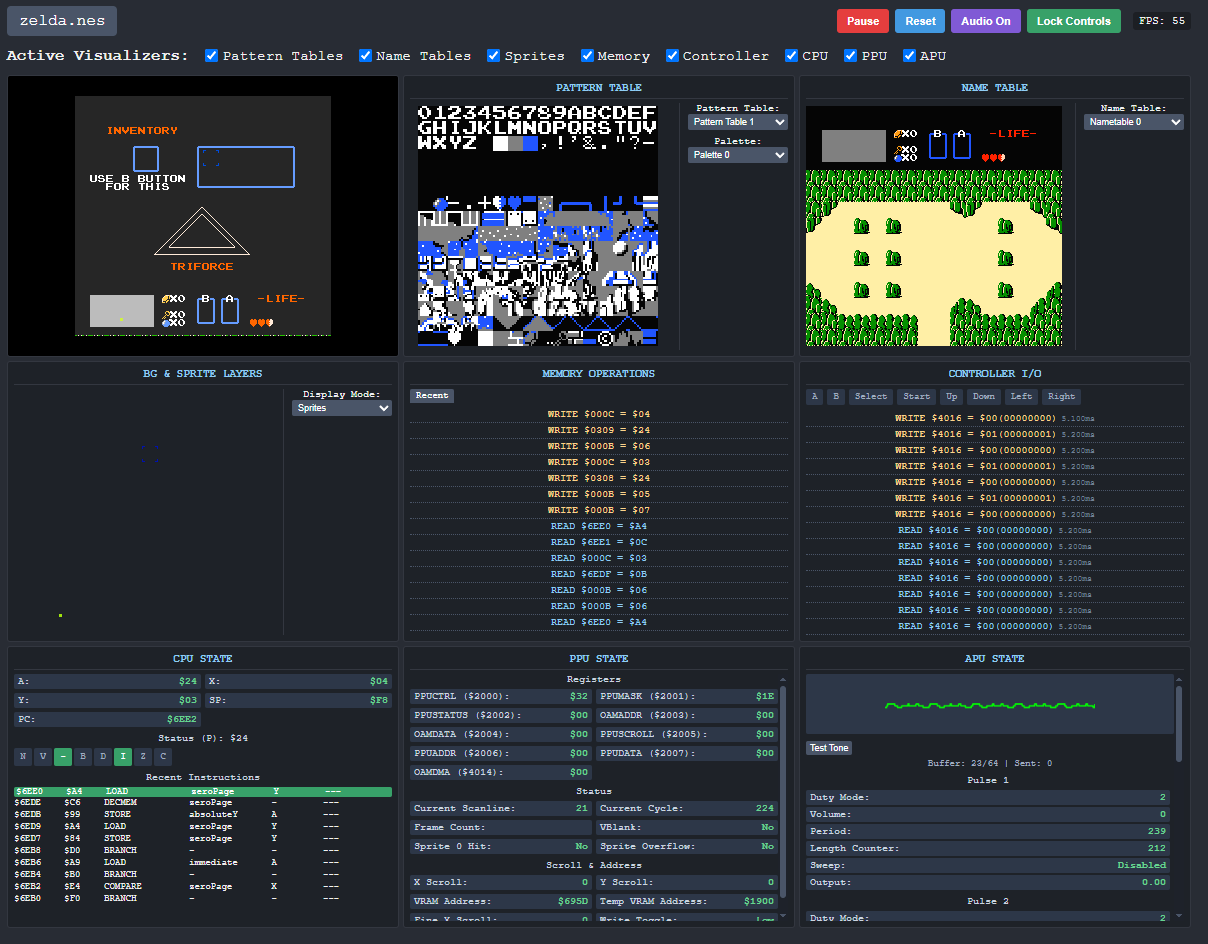Uncheck the PPU visualizer checkbox
The height and width of the screenshot is (944, 1208).
pos(850,55)
